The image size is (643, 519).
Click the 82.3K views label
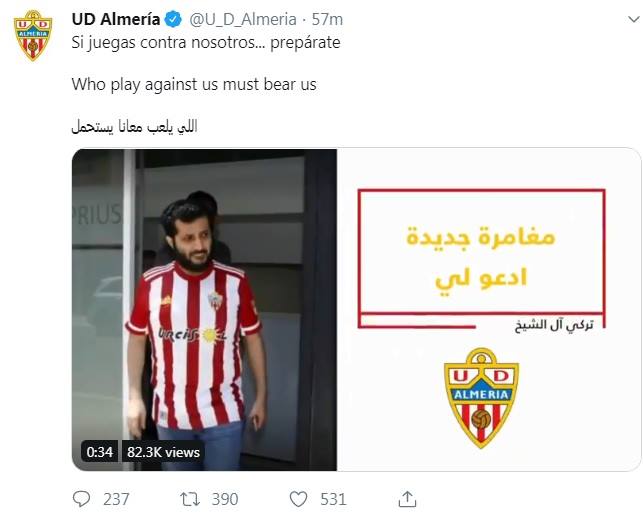163,452
